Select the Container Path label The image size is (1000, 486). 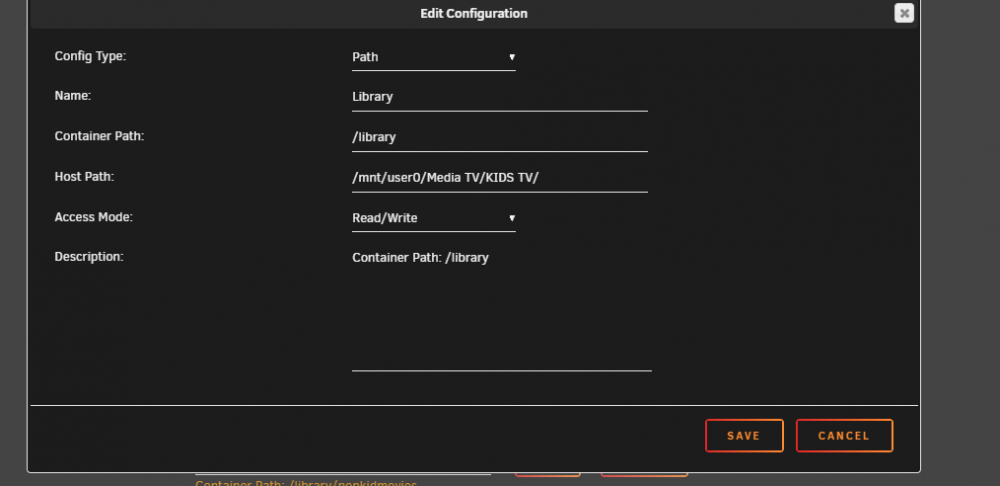point(99,136)
